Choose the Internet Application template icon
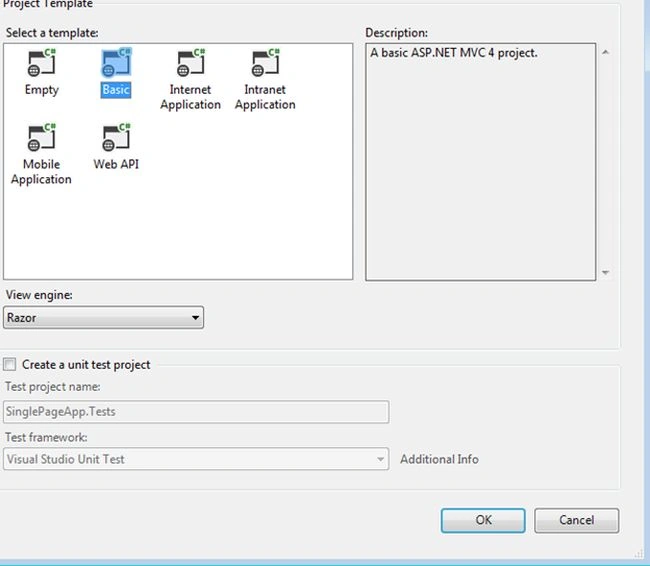 click(191, 63)
